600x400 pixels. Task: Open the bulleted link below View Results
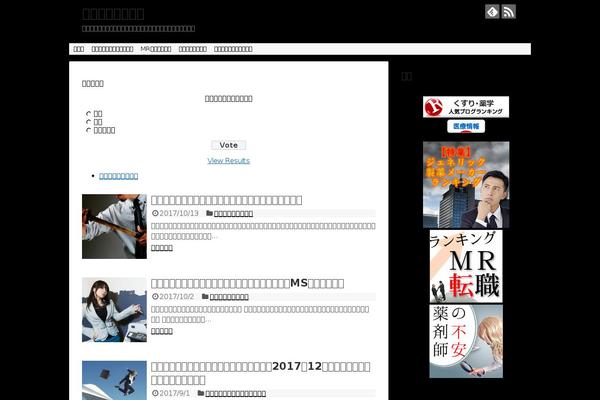click(119, 176)
